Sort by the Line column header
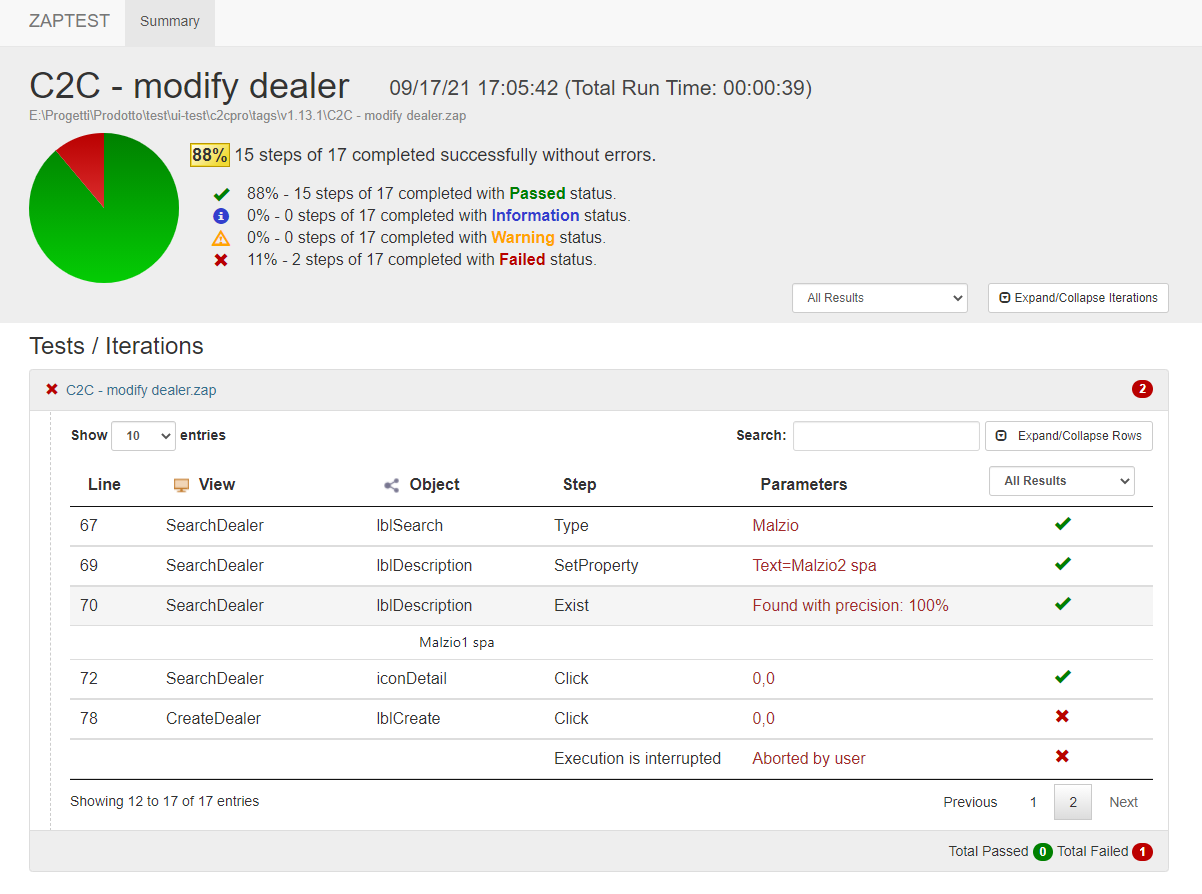The image size is (1202, 894). (104, 485)
